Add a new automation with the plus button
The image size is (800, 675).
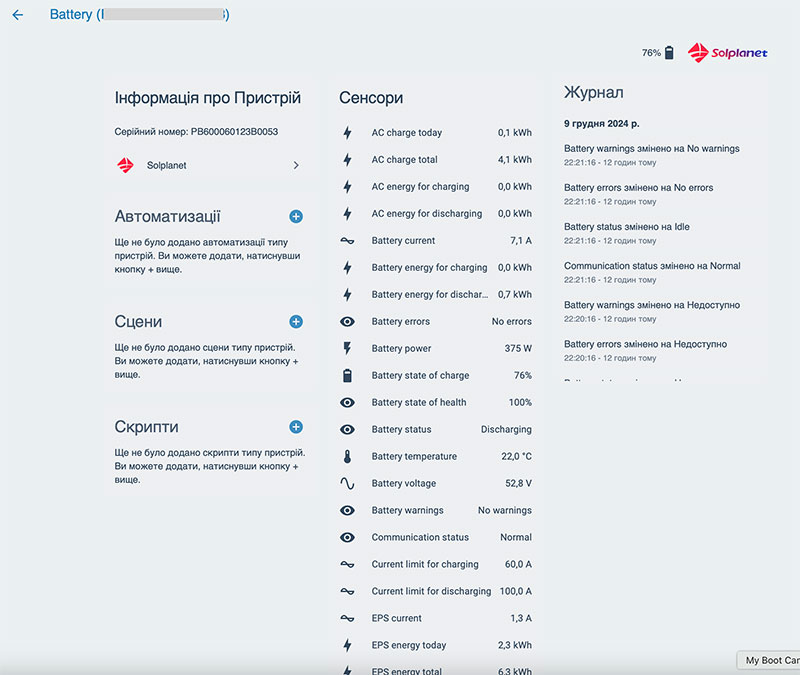pyautogui.click(x=296, y=217)
